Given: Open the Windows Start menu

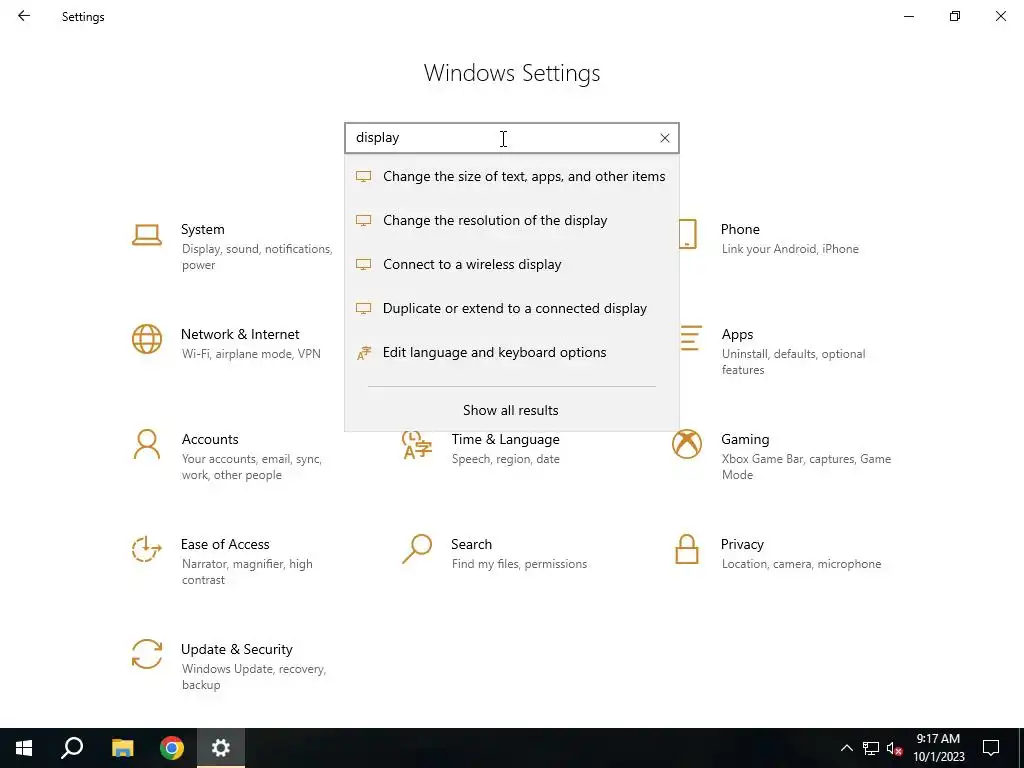Looking at the screenshot, I should [24, 748].
